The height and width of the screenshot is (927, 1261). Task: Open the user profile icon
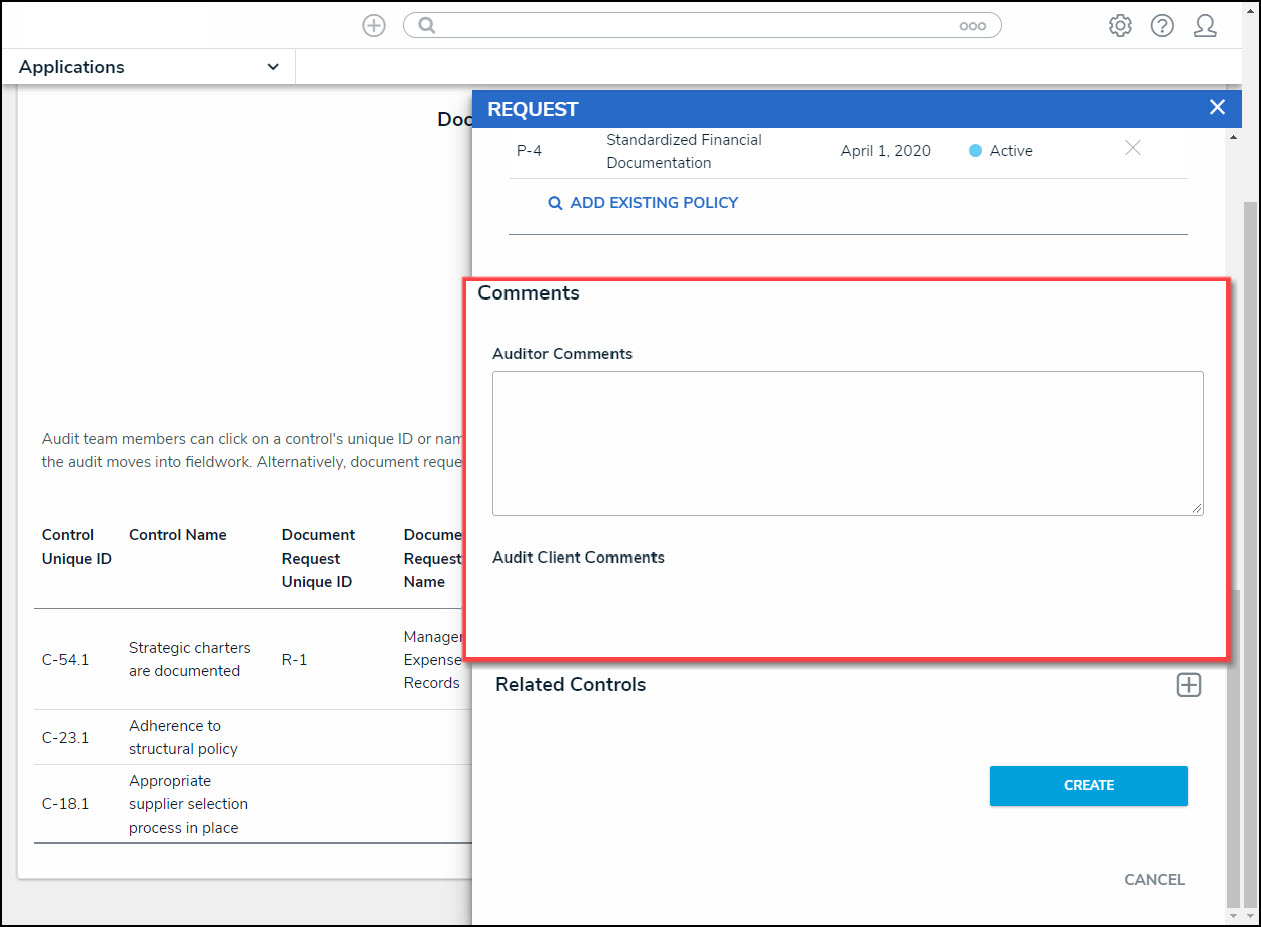click(1205, 26)
